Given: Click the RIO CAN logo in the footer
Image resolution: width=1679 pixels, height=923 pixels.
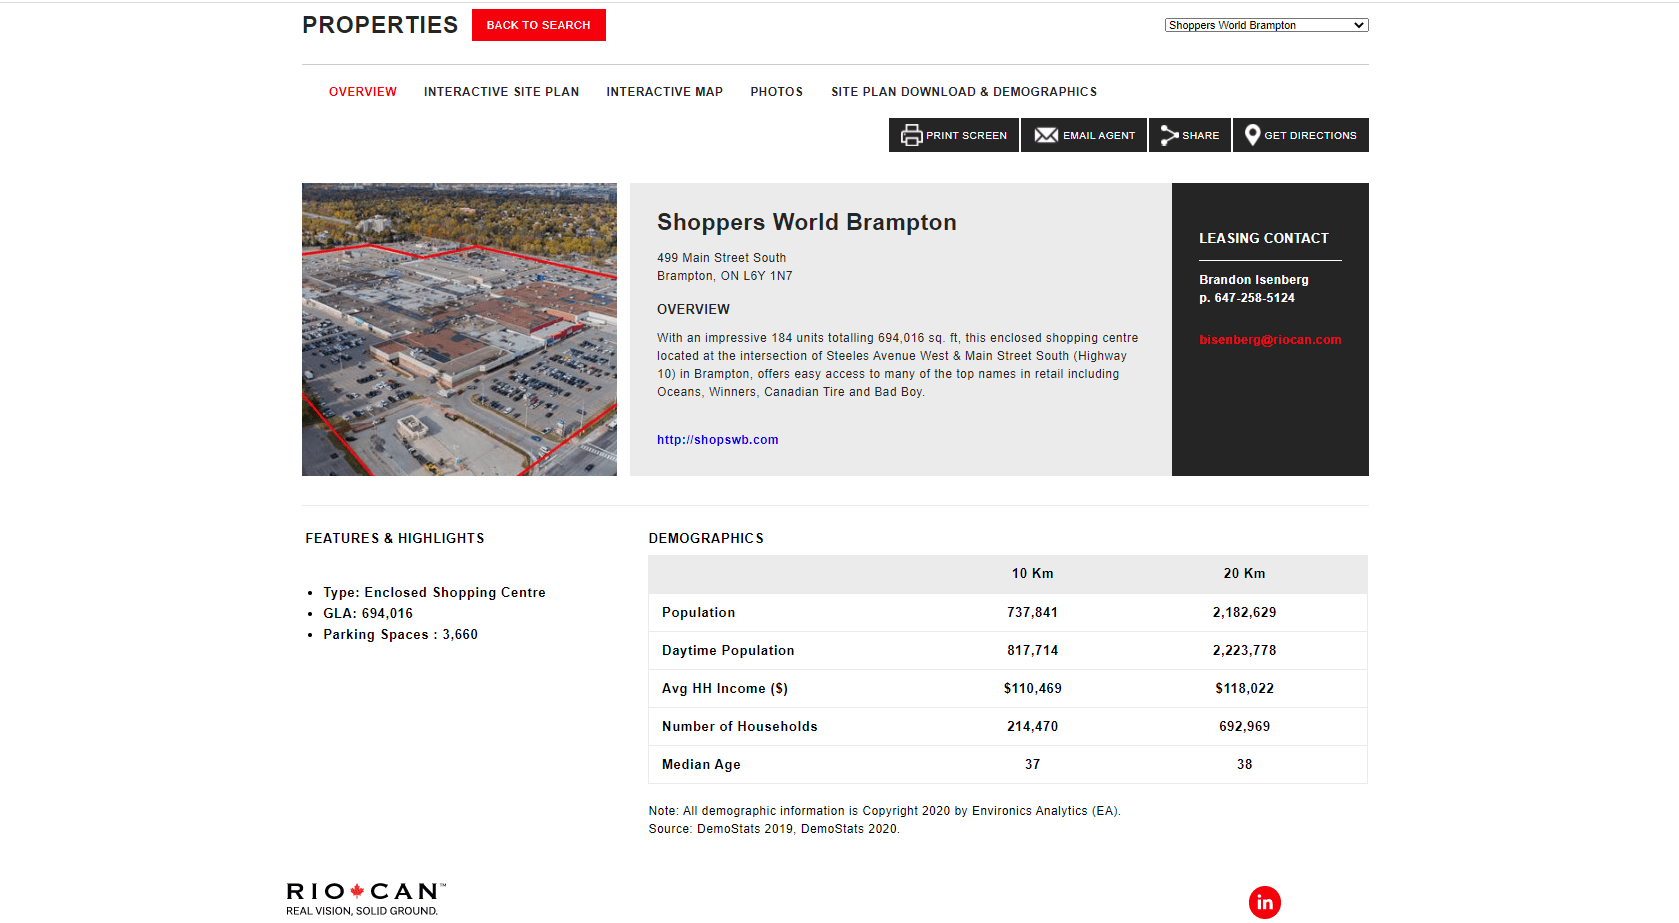Looking at the screenshot, I should pyautogui.click(x=364, y=896).
